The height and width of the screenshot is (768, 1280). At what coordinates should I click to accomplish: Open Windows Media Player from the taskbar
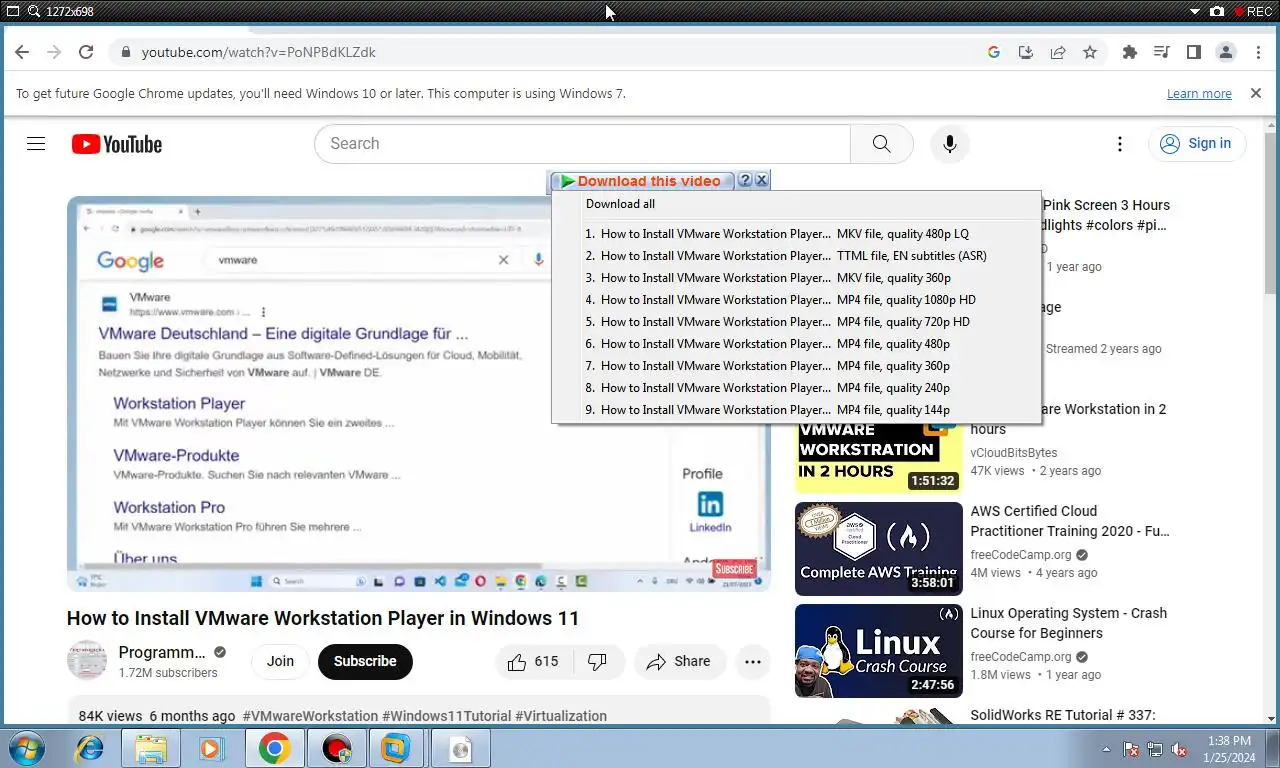pyautogui.click(x=211, y=748)
